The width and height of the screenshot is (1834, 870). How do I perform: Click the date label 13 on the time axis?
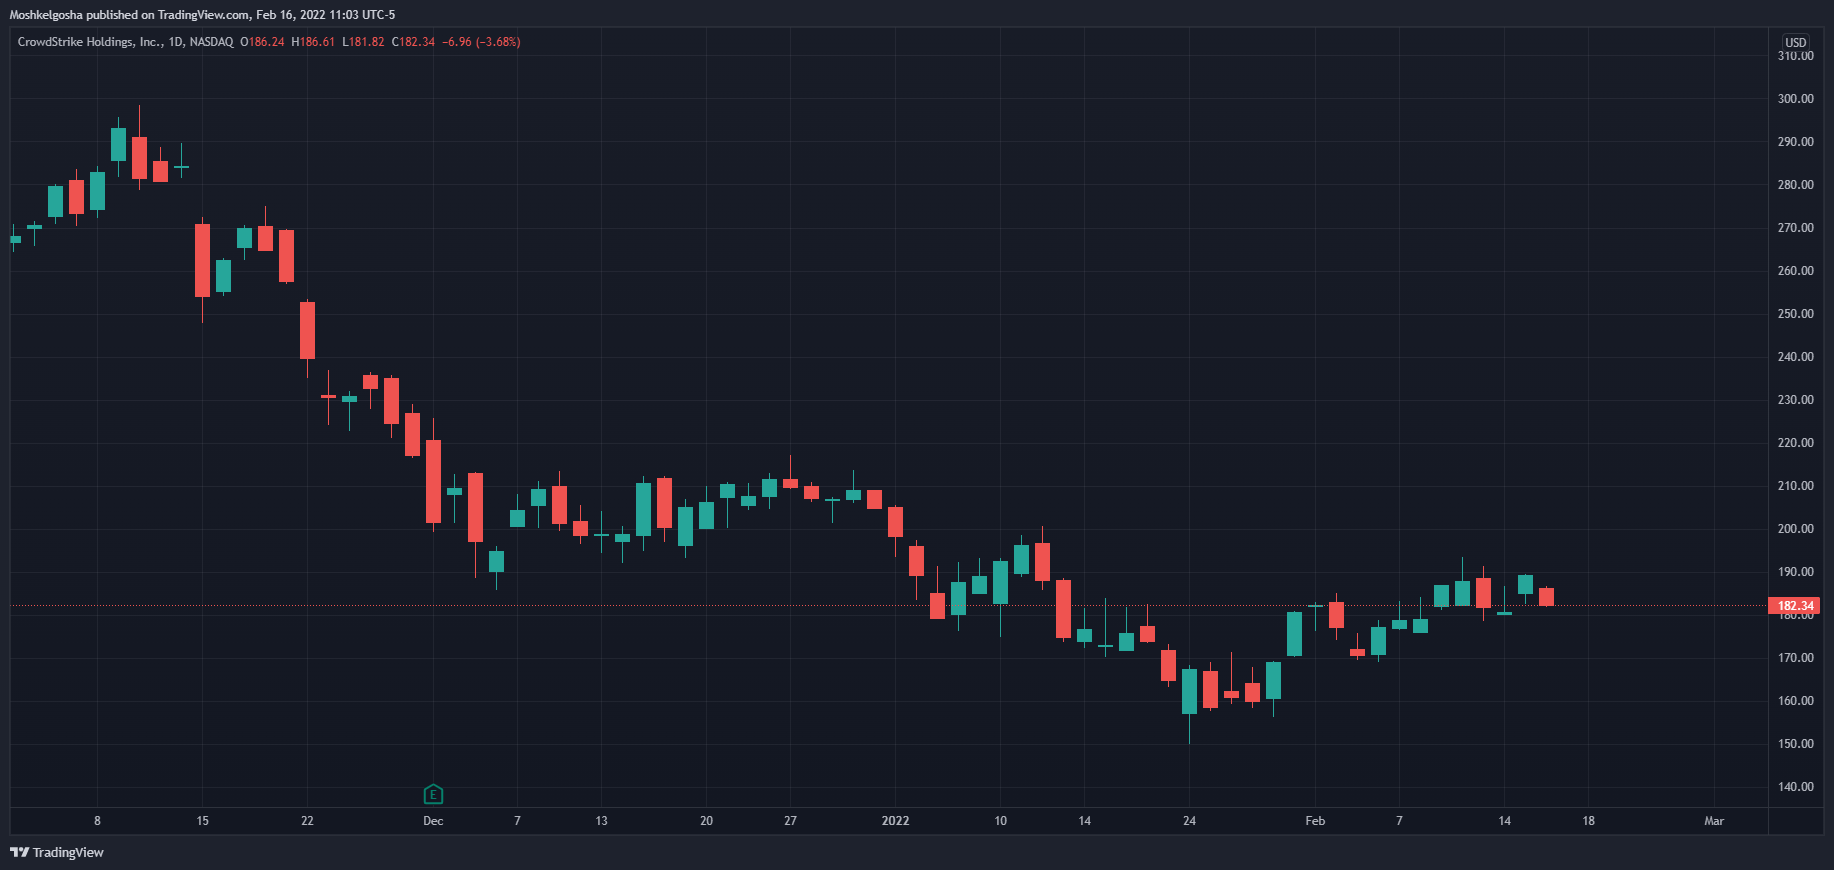601,821
